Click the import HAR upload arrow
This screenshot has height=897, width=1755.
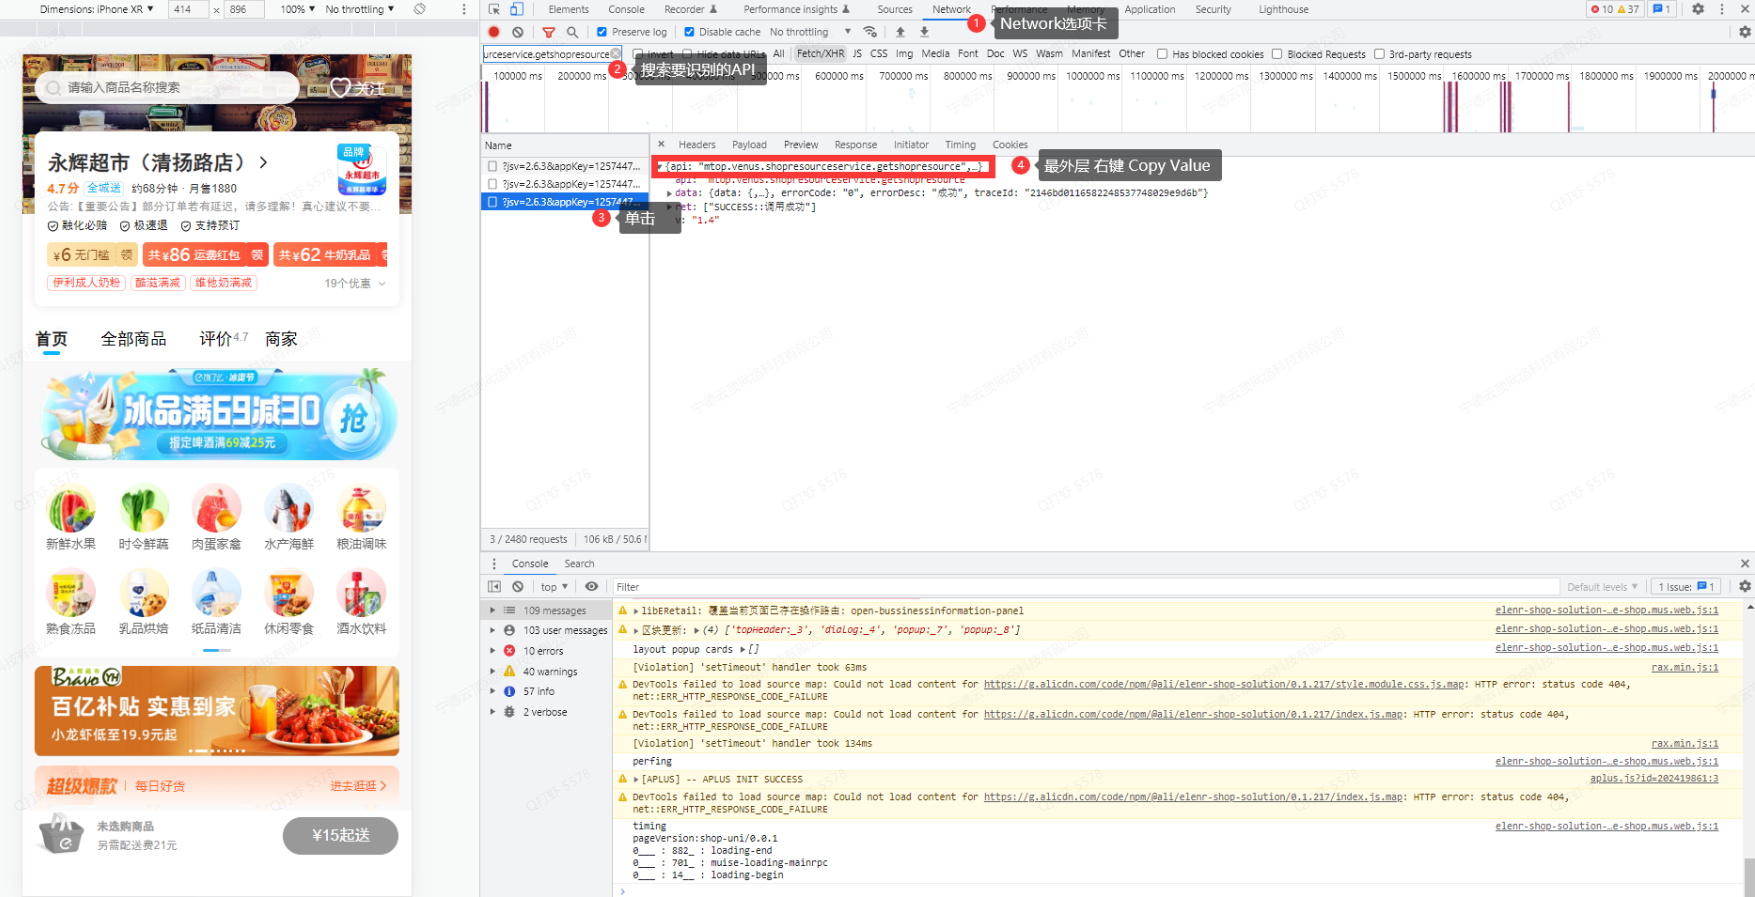pos(900,32)
